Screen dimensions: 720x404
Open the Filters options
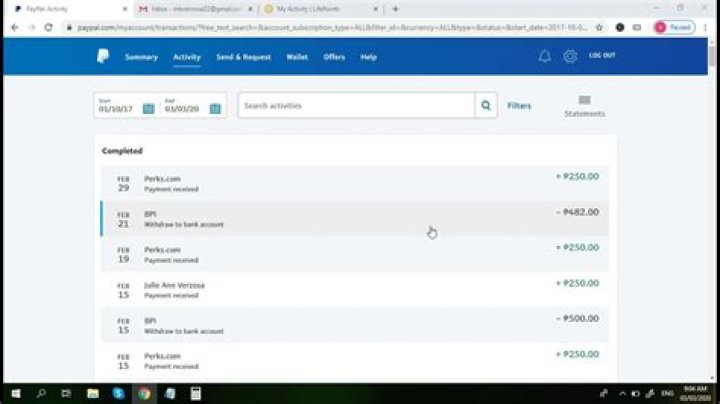519,106
